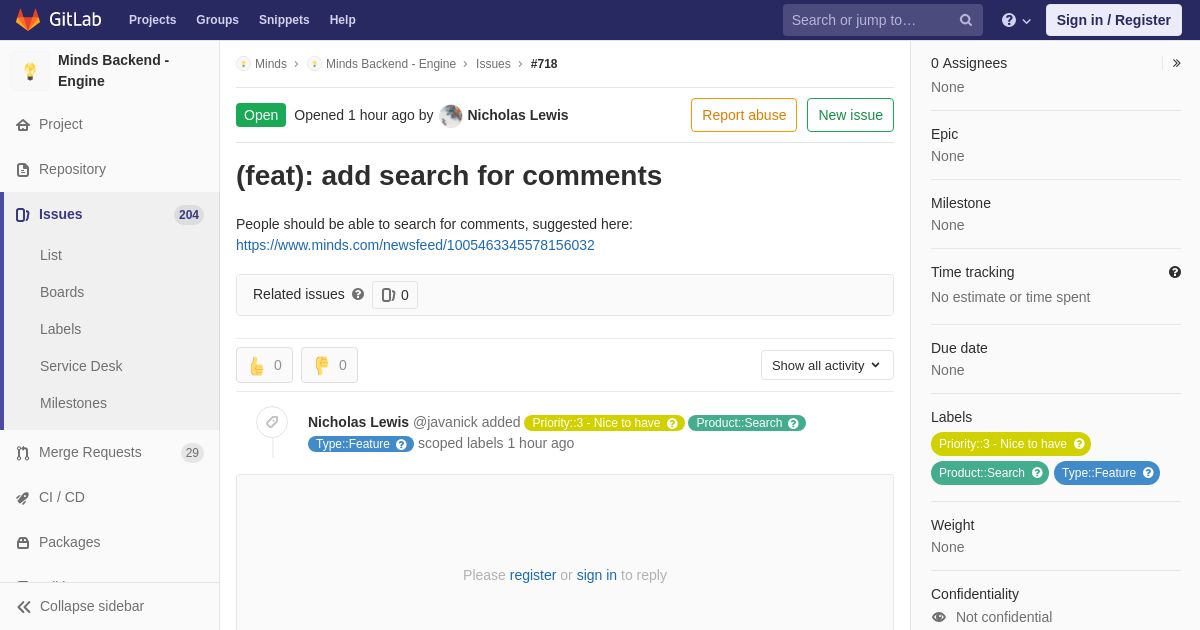Click Nicholas Lewis author avatar

451,115
